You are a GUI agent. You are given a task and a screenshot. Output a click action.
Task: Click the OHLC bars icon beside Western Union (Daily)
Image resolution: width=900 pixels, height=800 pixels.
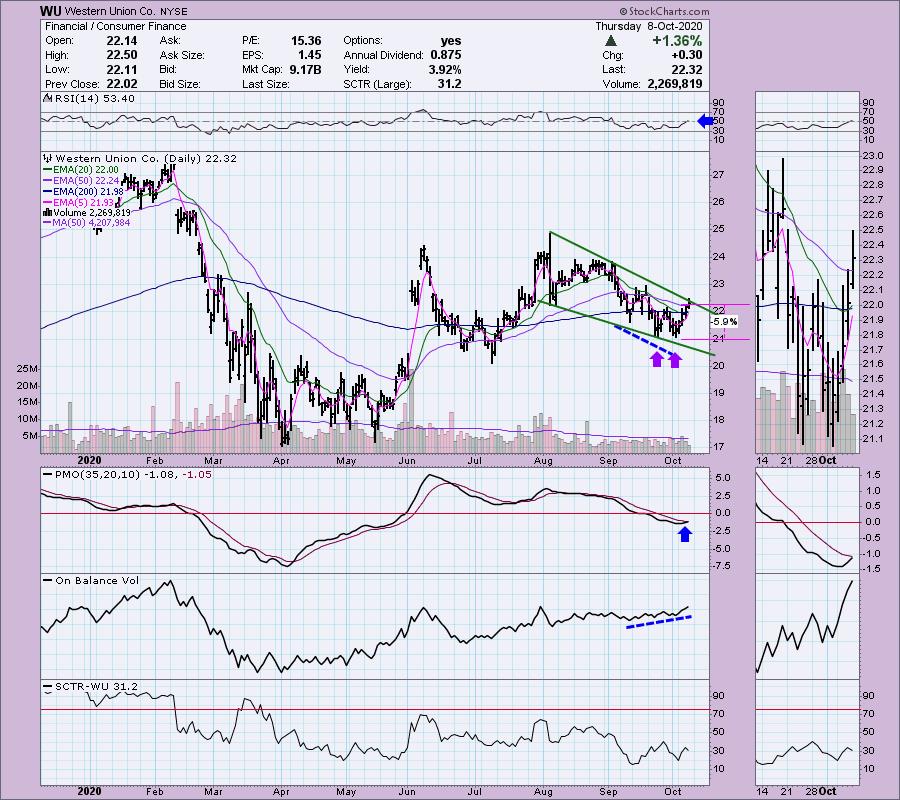pyautogui.click(x=48, y=158)
